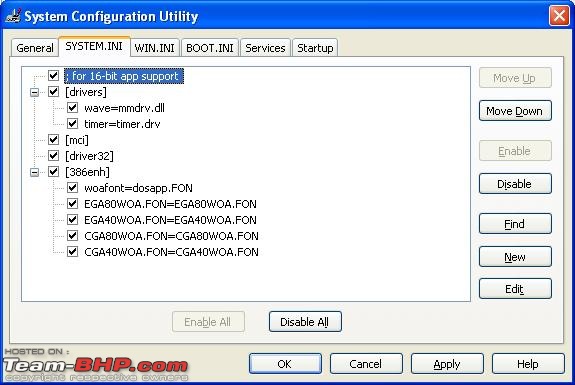
Task: Click the New button
Action: coord(515,257)
